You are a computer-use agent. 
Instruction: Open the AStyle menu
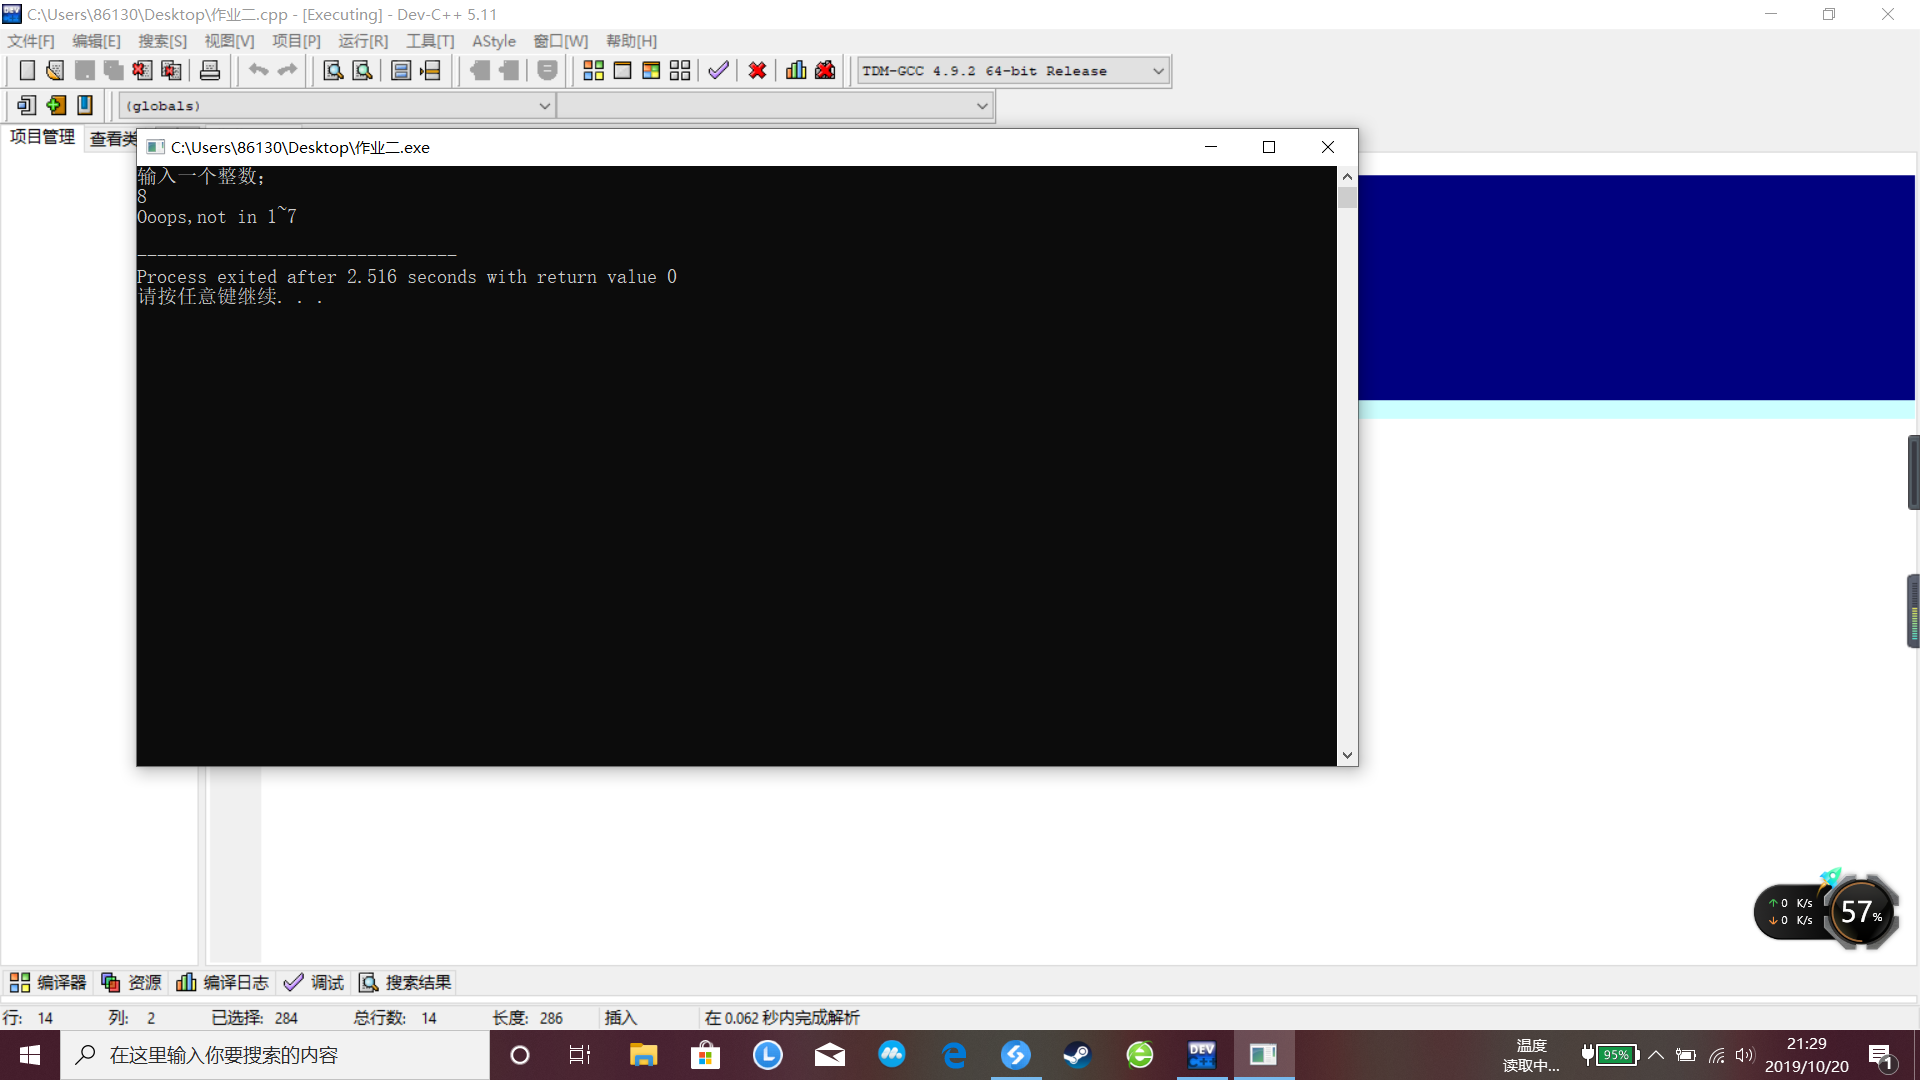tap(493, 41)
